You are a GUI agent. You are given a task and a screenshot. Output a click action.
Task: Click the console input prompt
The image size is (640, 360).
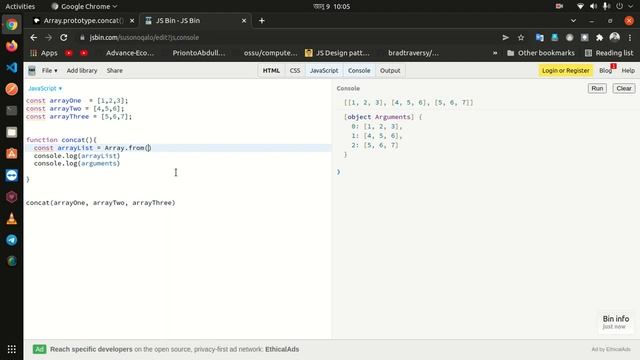tap(338, 172)
